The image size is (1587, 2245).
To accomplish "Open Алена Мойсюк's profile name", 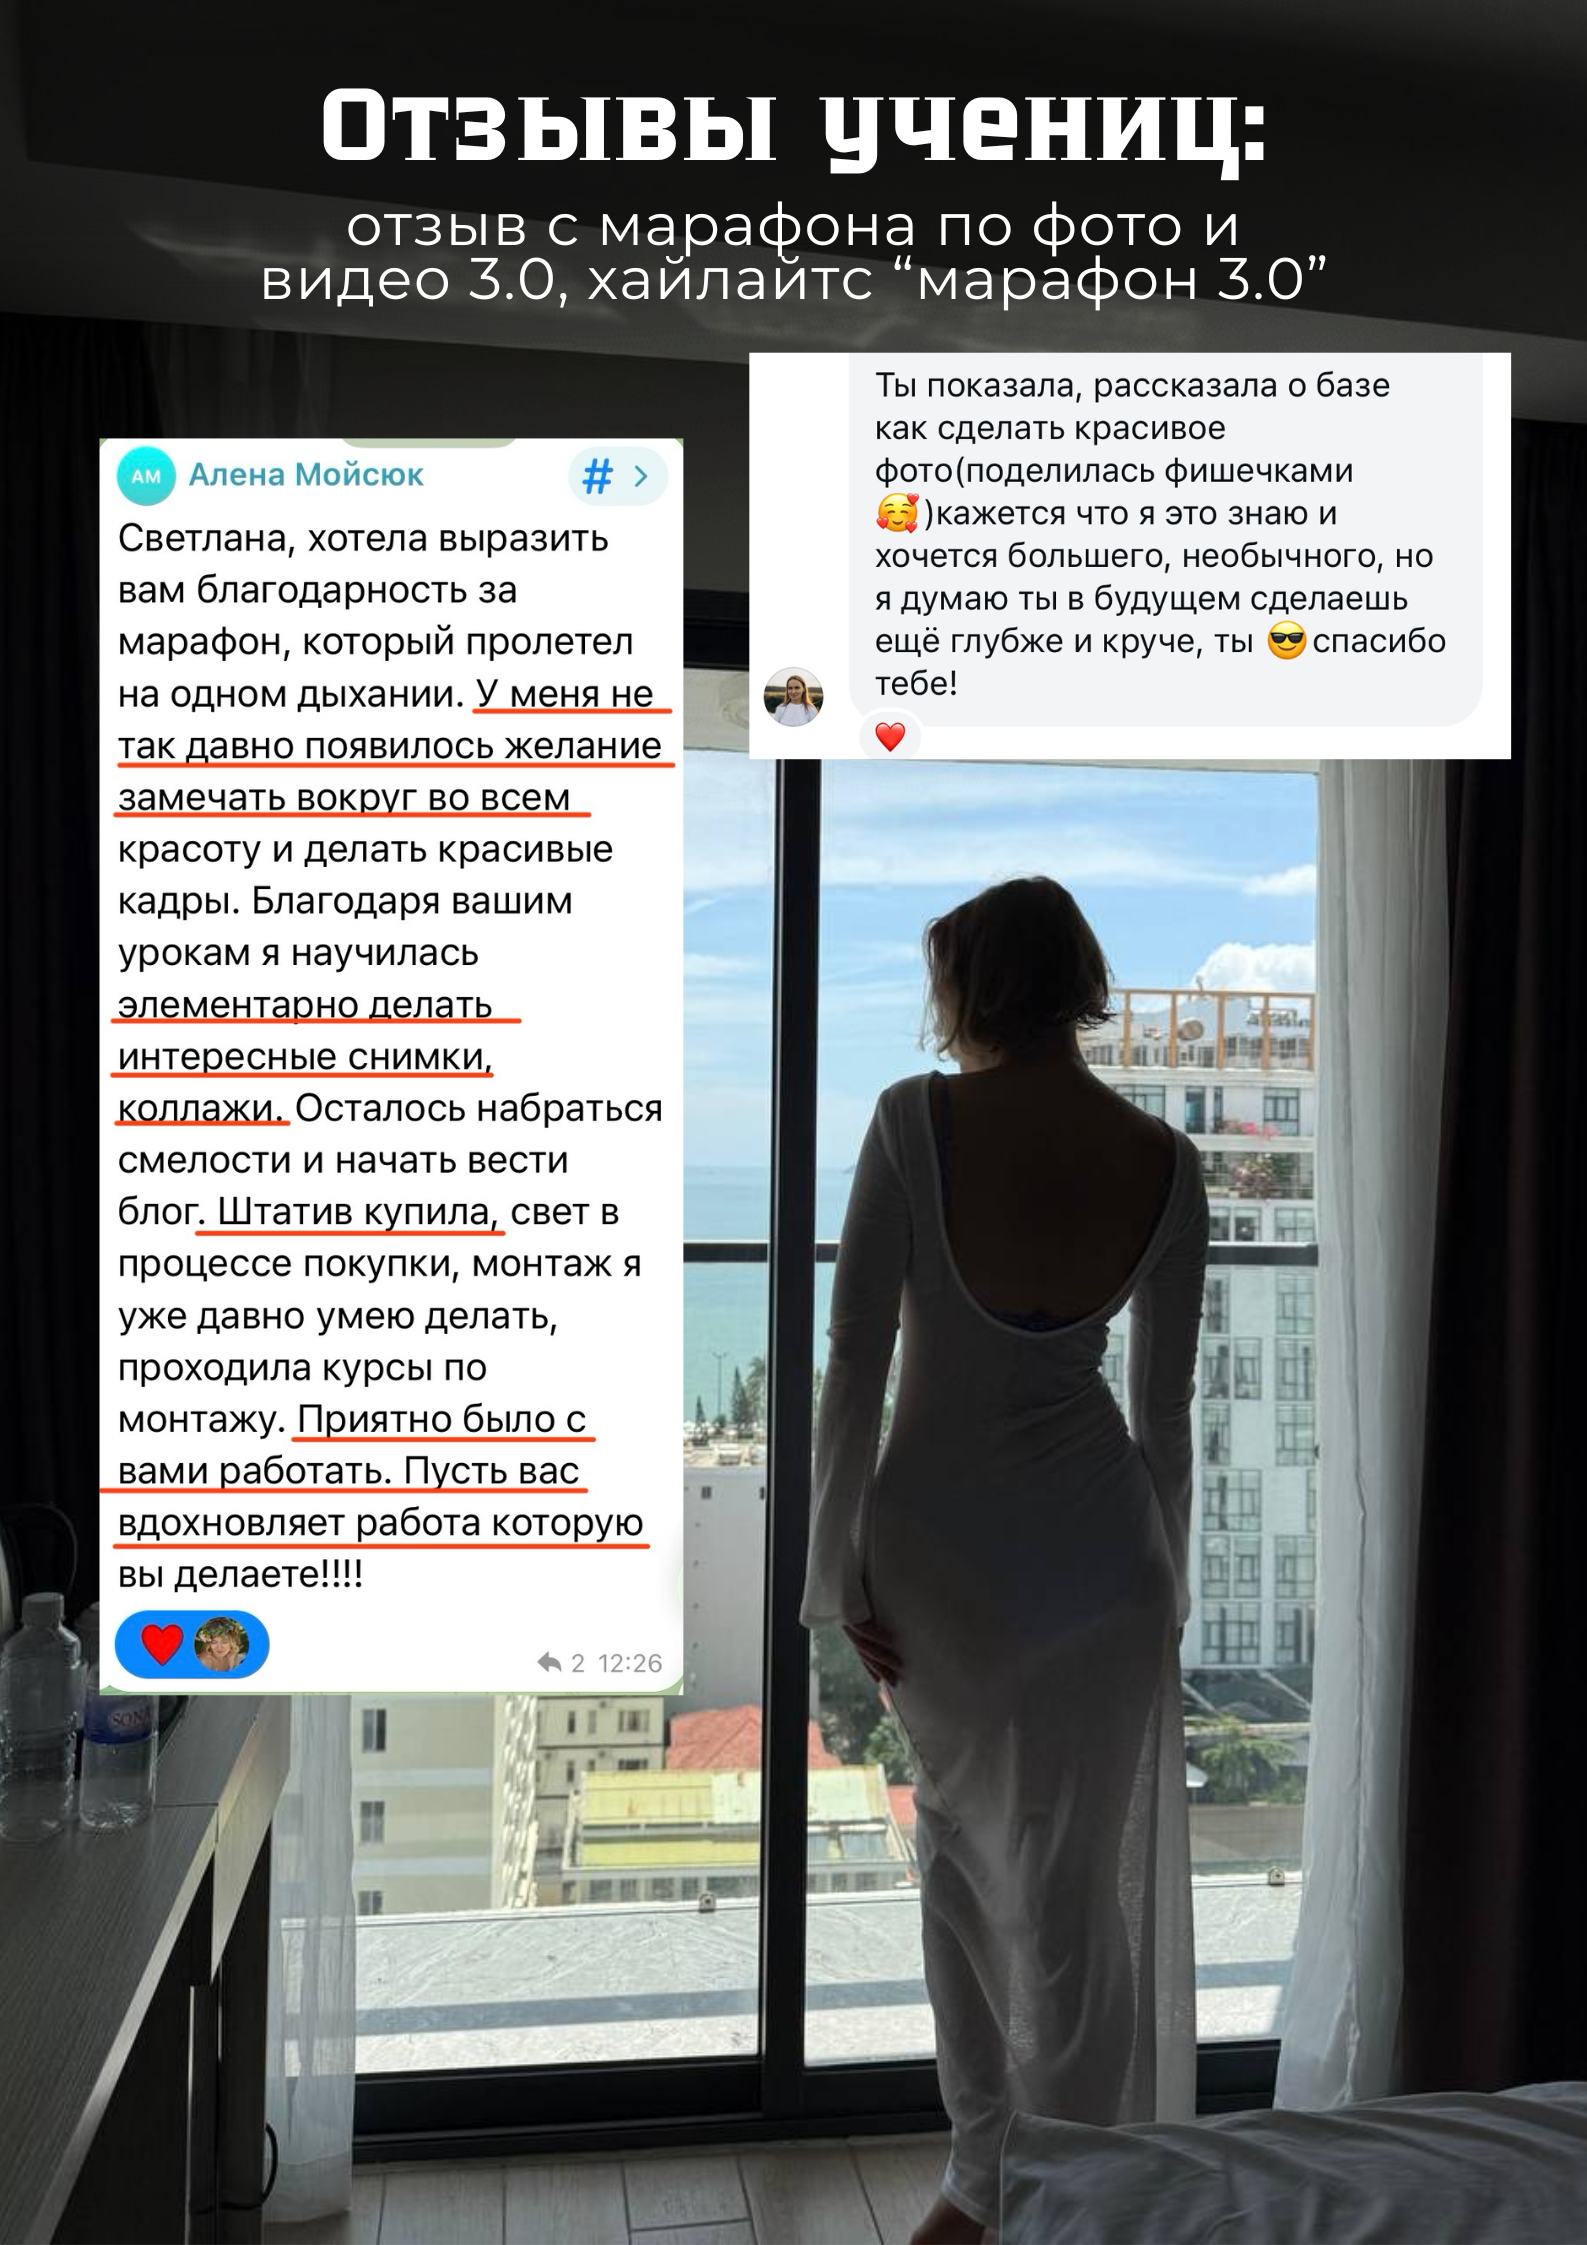I will coord(306,475).
